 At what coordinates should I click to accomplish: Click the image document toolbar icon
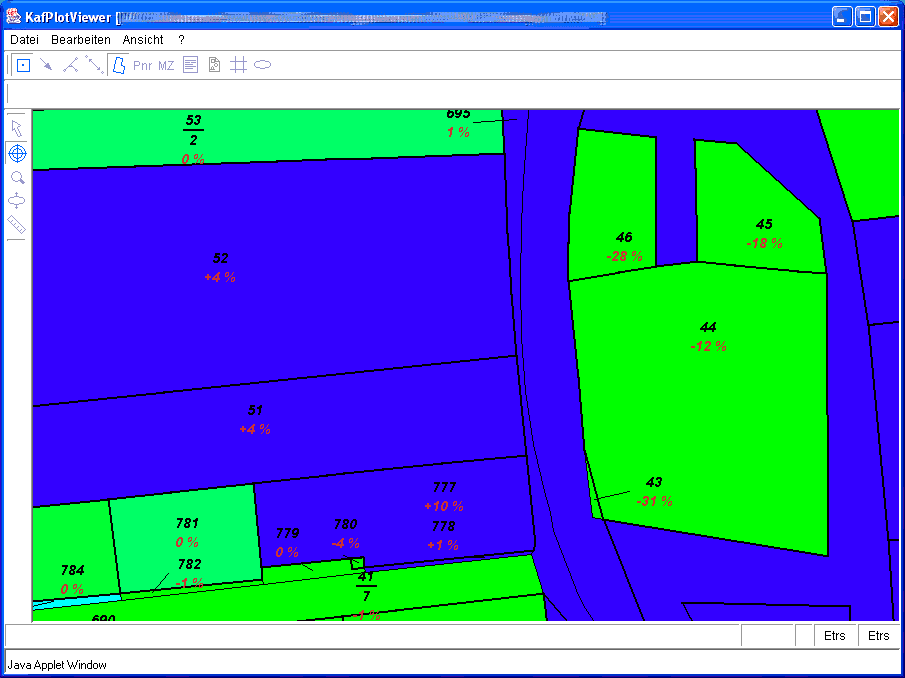tap(214, 66)
